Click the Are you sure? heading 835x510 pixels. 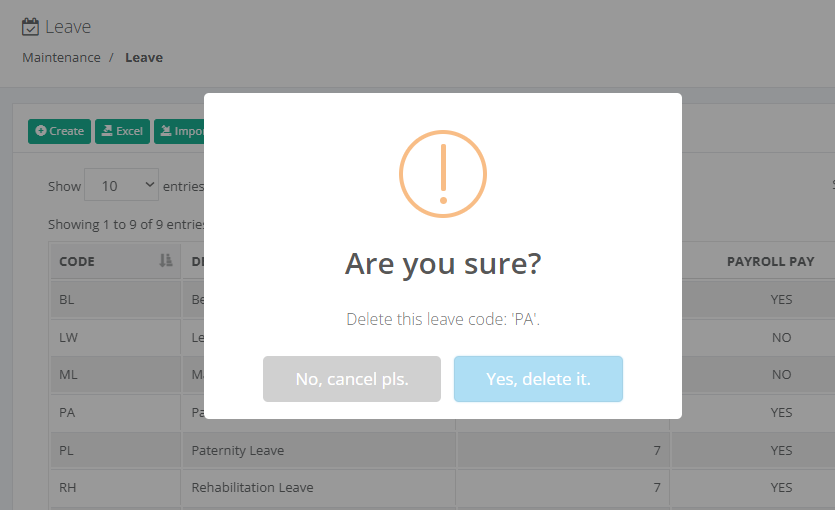[443, 264]
